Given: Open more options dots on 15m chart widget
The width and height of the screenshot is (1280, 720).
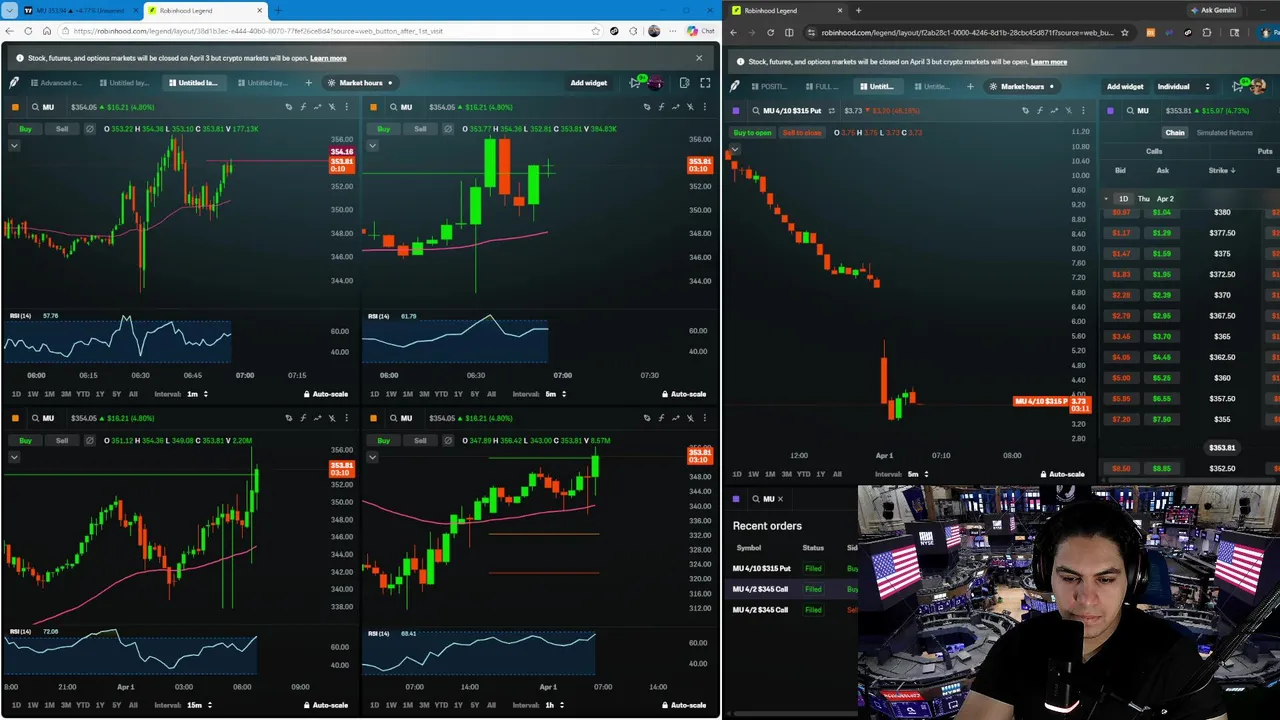Looking at the screenshot, I should pos(347,418).
